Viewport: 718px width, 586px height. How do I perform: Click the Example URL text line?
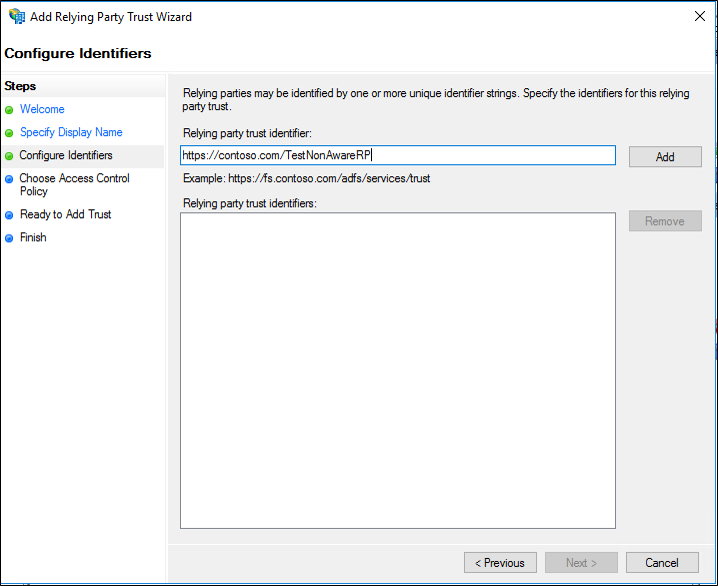pyautogui.click(x=306, y=178)
